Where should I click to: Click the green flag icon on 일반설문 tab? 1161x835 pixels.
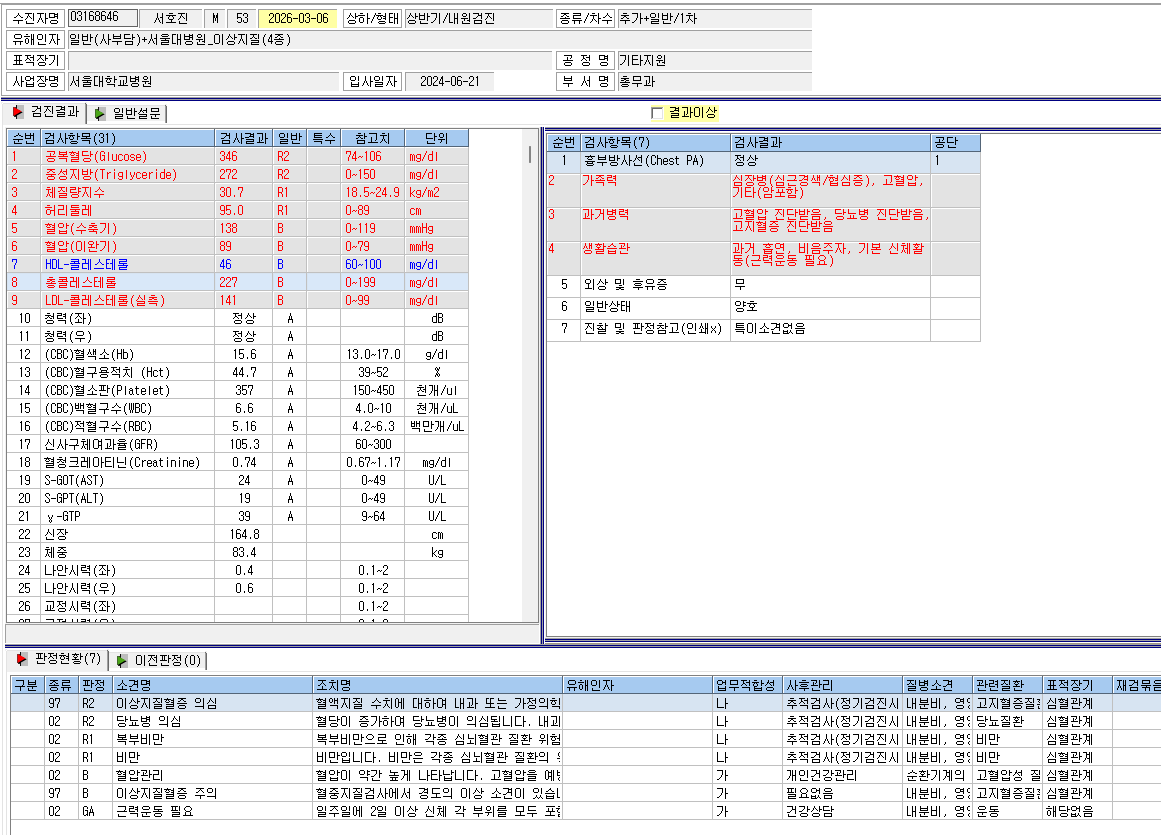[x=100, y=113]
